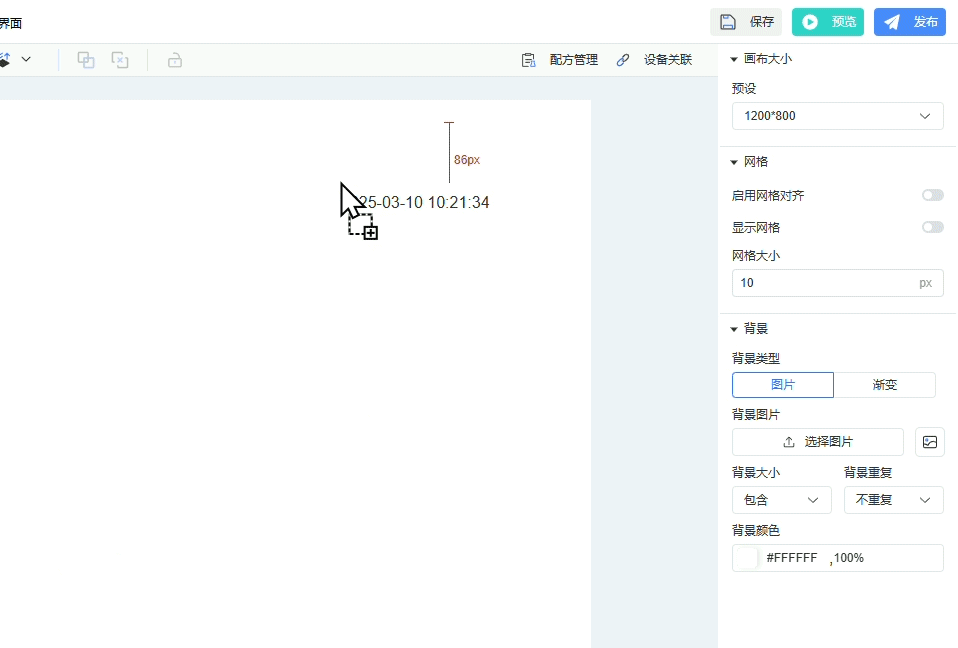Image resolution: width=958 pixels, height=648 pixels.
Task: Collapse the 画布大小 section
Action: pos(735,59)
